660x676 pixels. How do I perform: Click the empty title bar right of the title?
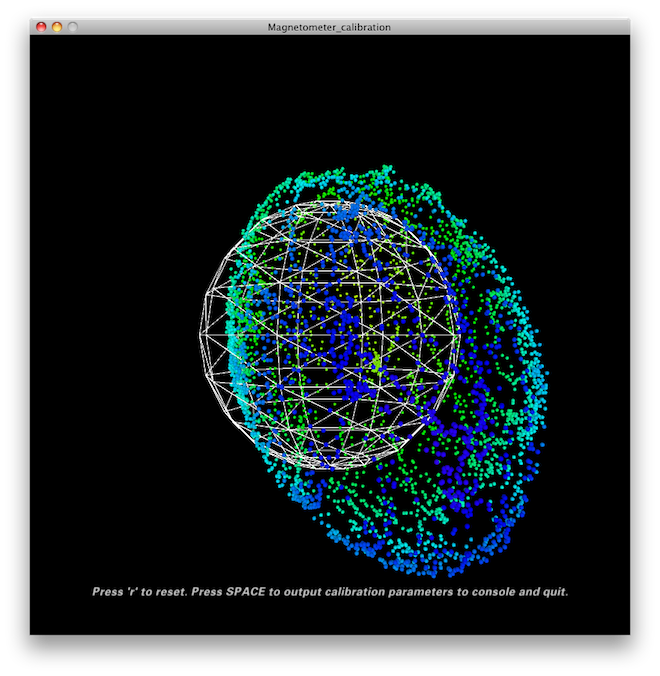[509, 27]
